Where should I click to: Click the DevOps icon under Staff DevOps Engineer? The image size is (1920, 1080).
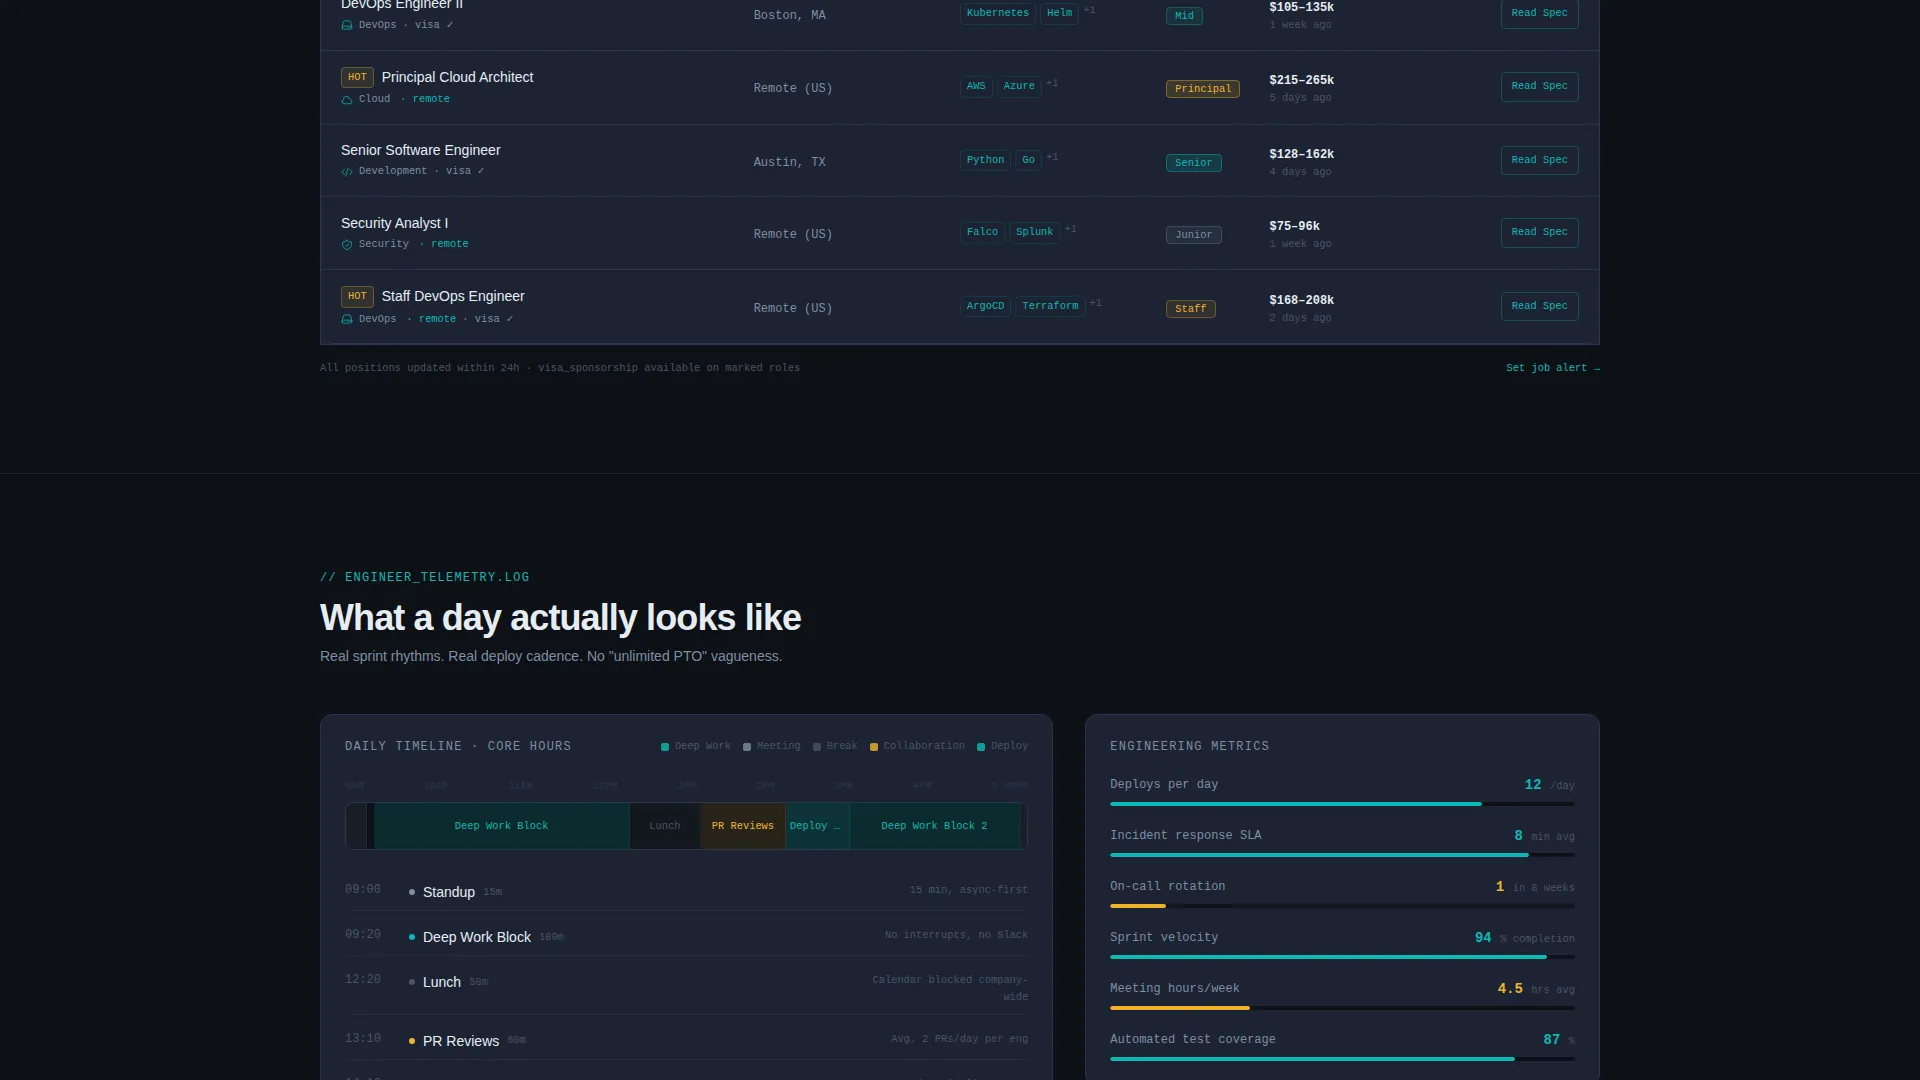[347, 320]
